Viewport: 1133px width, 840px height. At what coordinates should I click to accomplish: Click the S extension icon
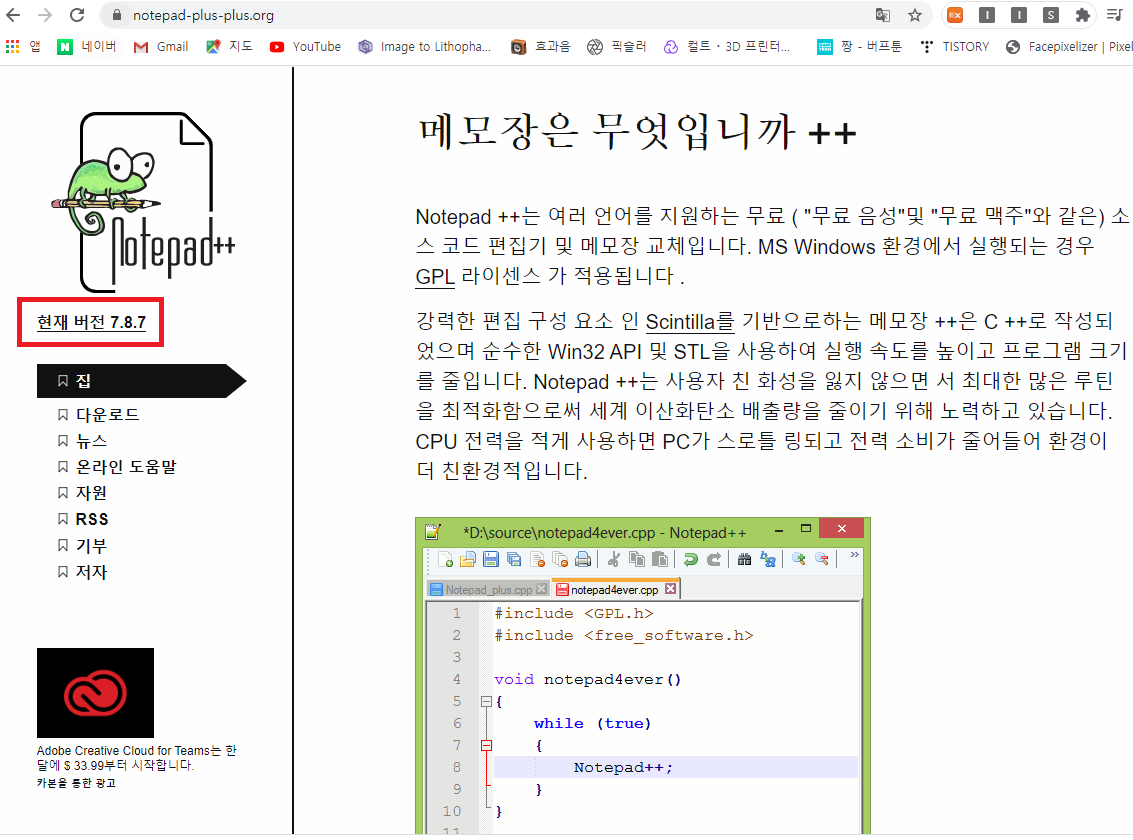click(x=1051, y=15)
